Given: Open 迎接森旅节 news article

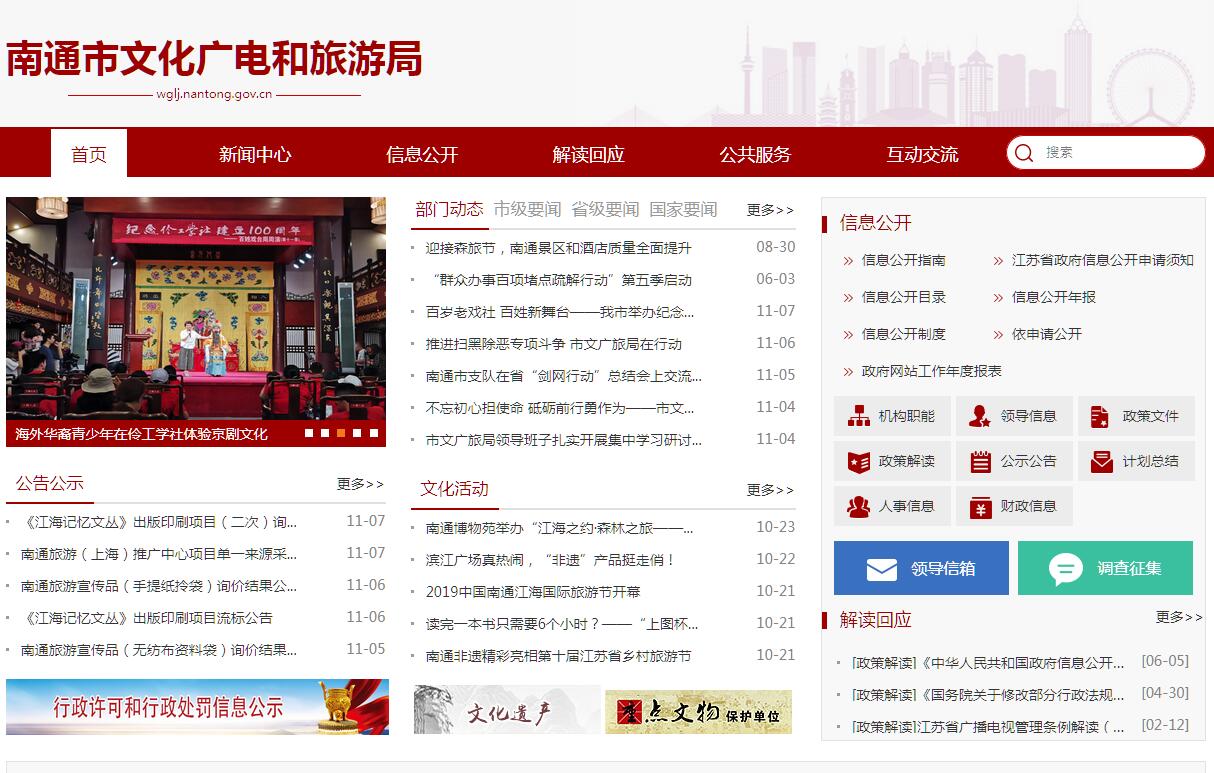Looking at the screenshot, I should (558, 248).
